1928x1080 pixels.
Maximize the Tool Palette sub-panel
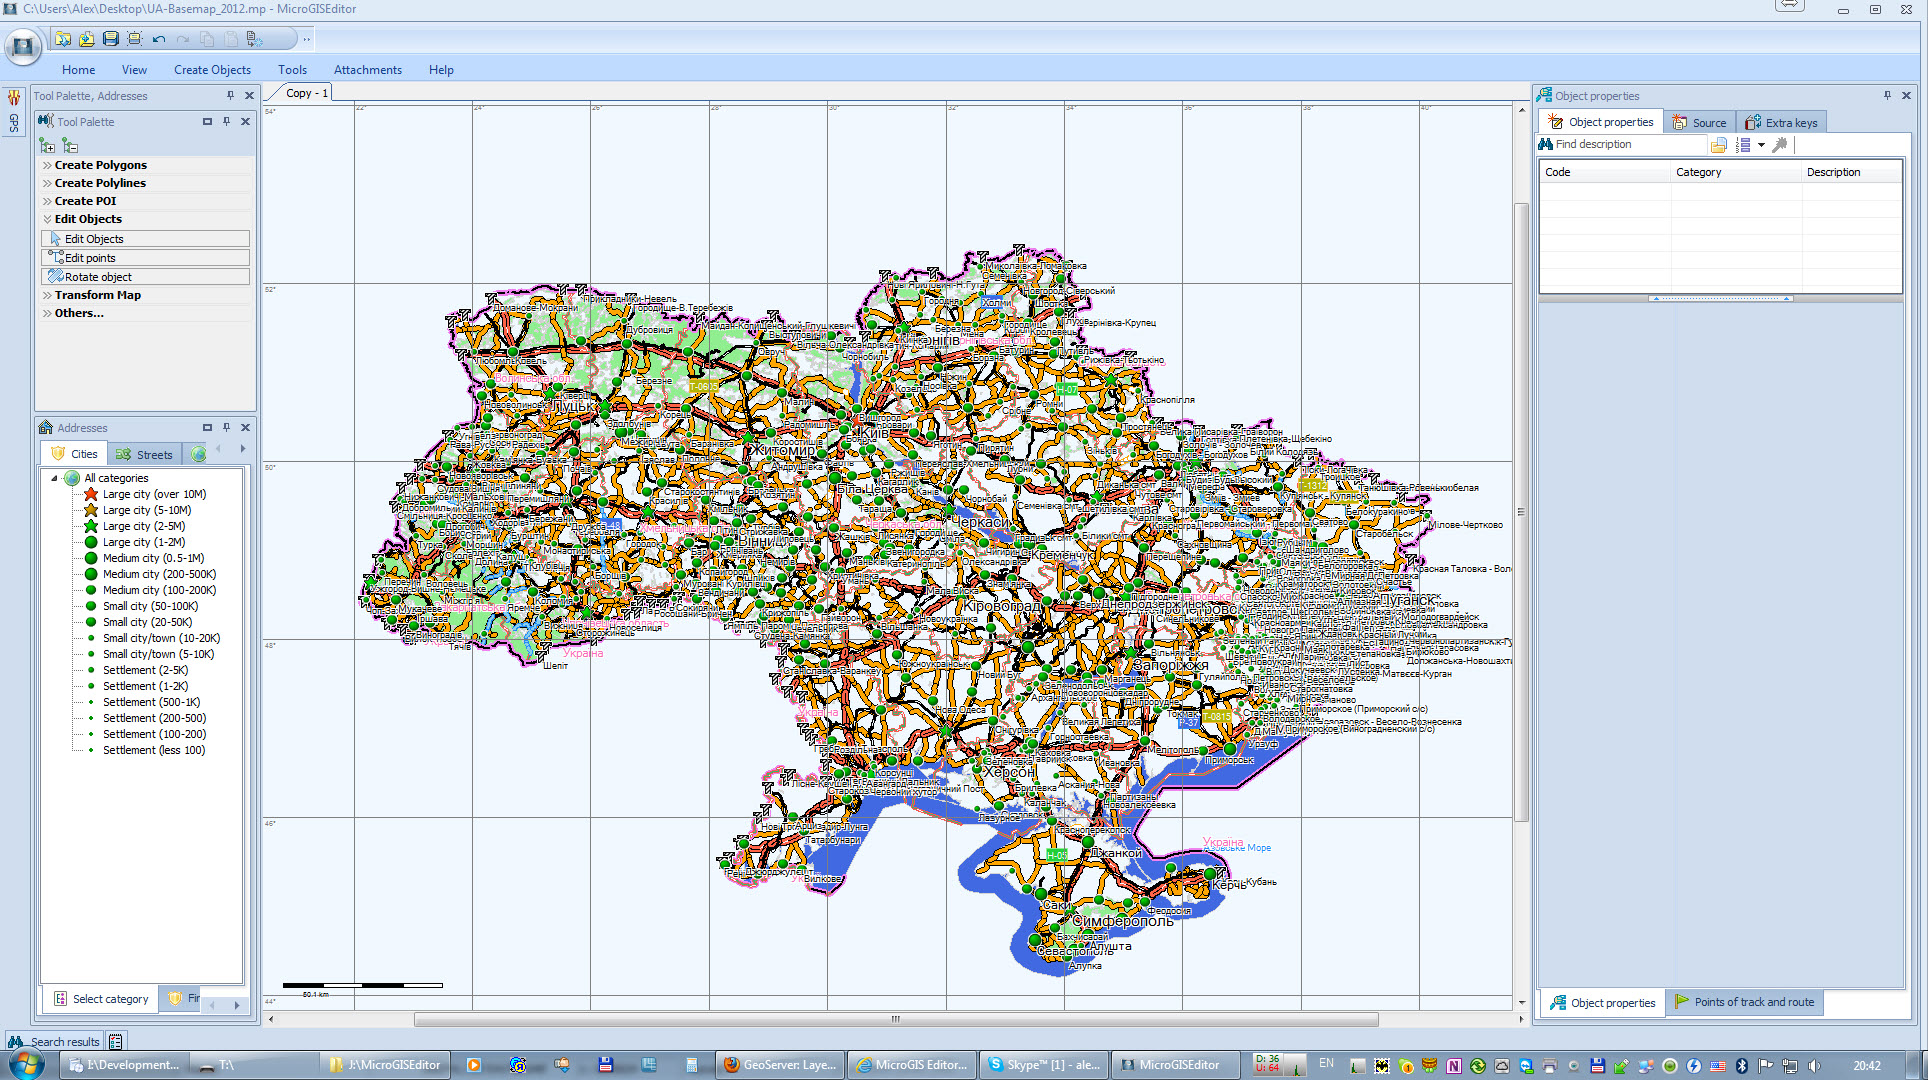[x=207, y=122]
